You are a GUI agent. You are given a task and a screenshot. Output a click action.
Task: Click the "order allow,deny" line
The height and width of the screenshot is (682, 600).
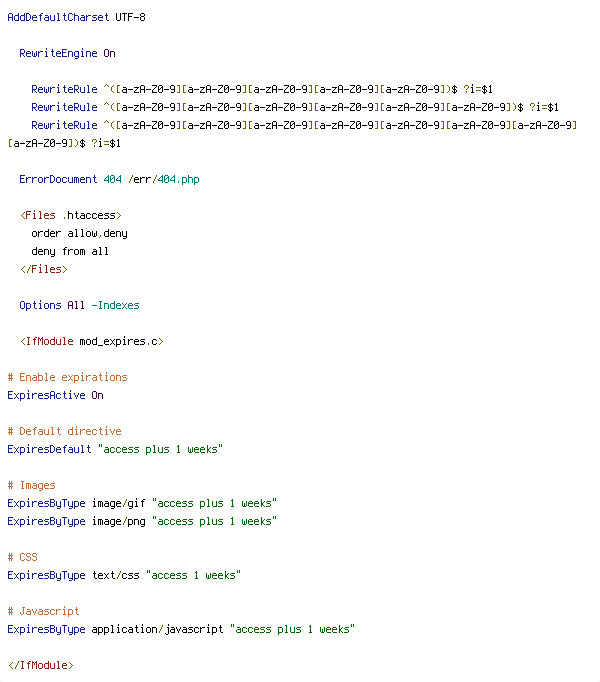tap(79, 234)
